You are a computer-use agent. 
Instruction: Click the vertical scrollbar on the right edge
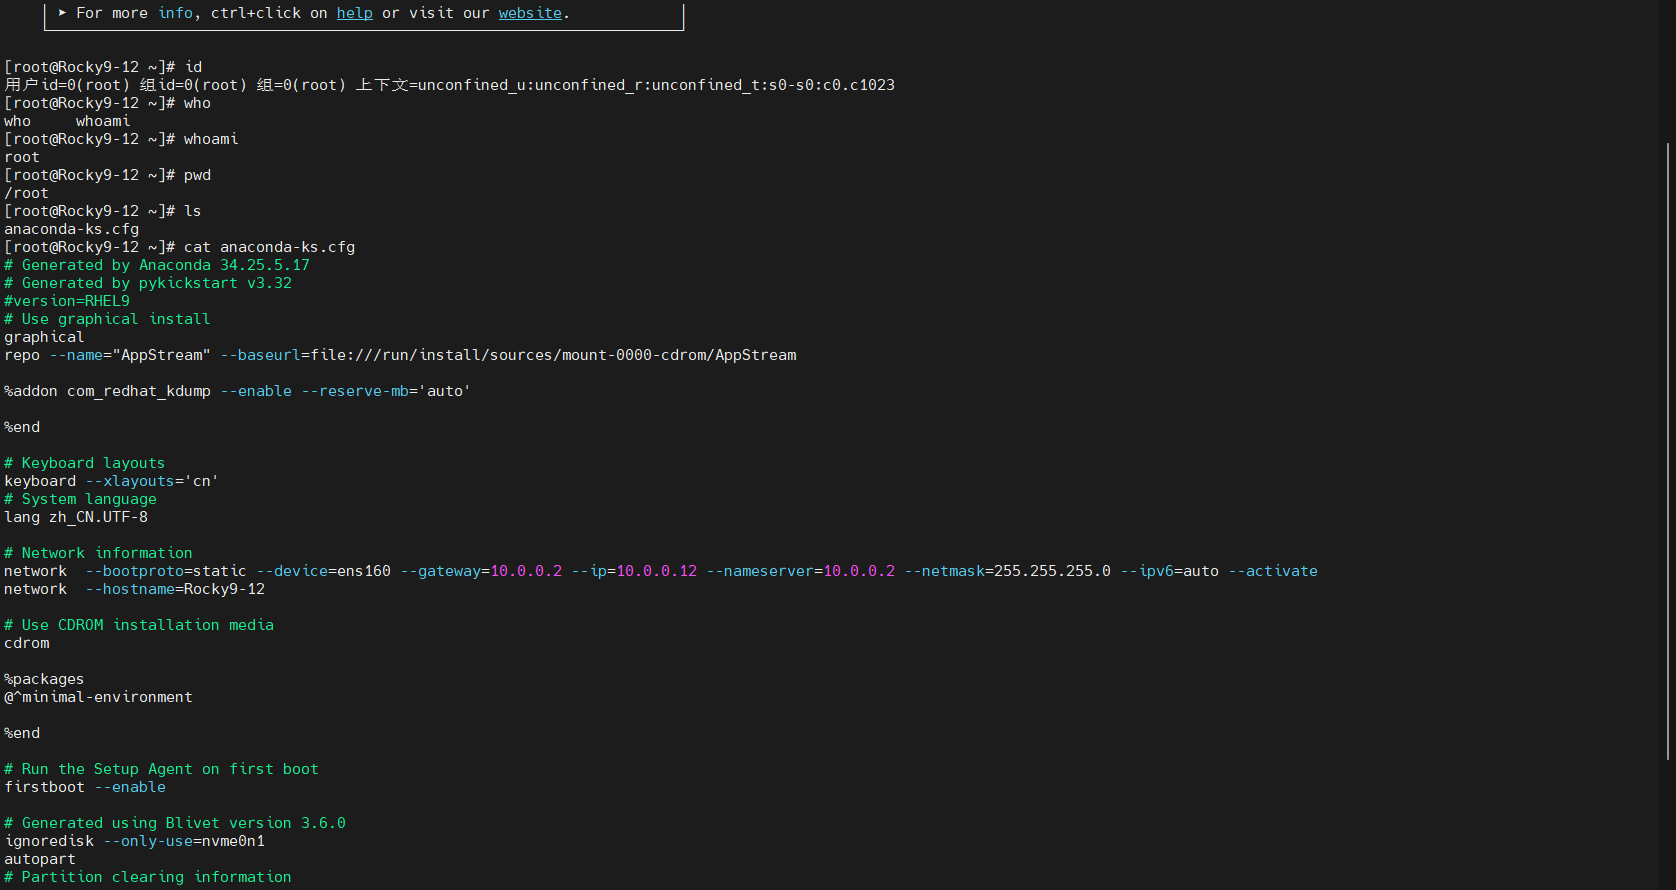coord(1668,450)
